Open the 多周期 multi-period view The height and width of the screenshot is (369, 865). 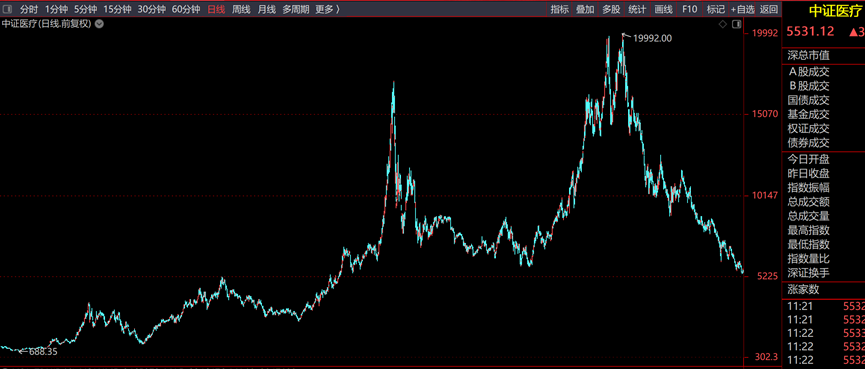pos(296,9)
